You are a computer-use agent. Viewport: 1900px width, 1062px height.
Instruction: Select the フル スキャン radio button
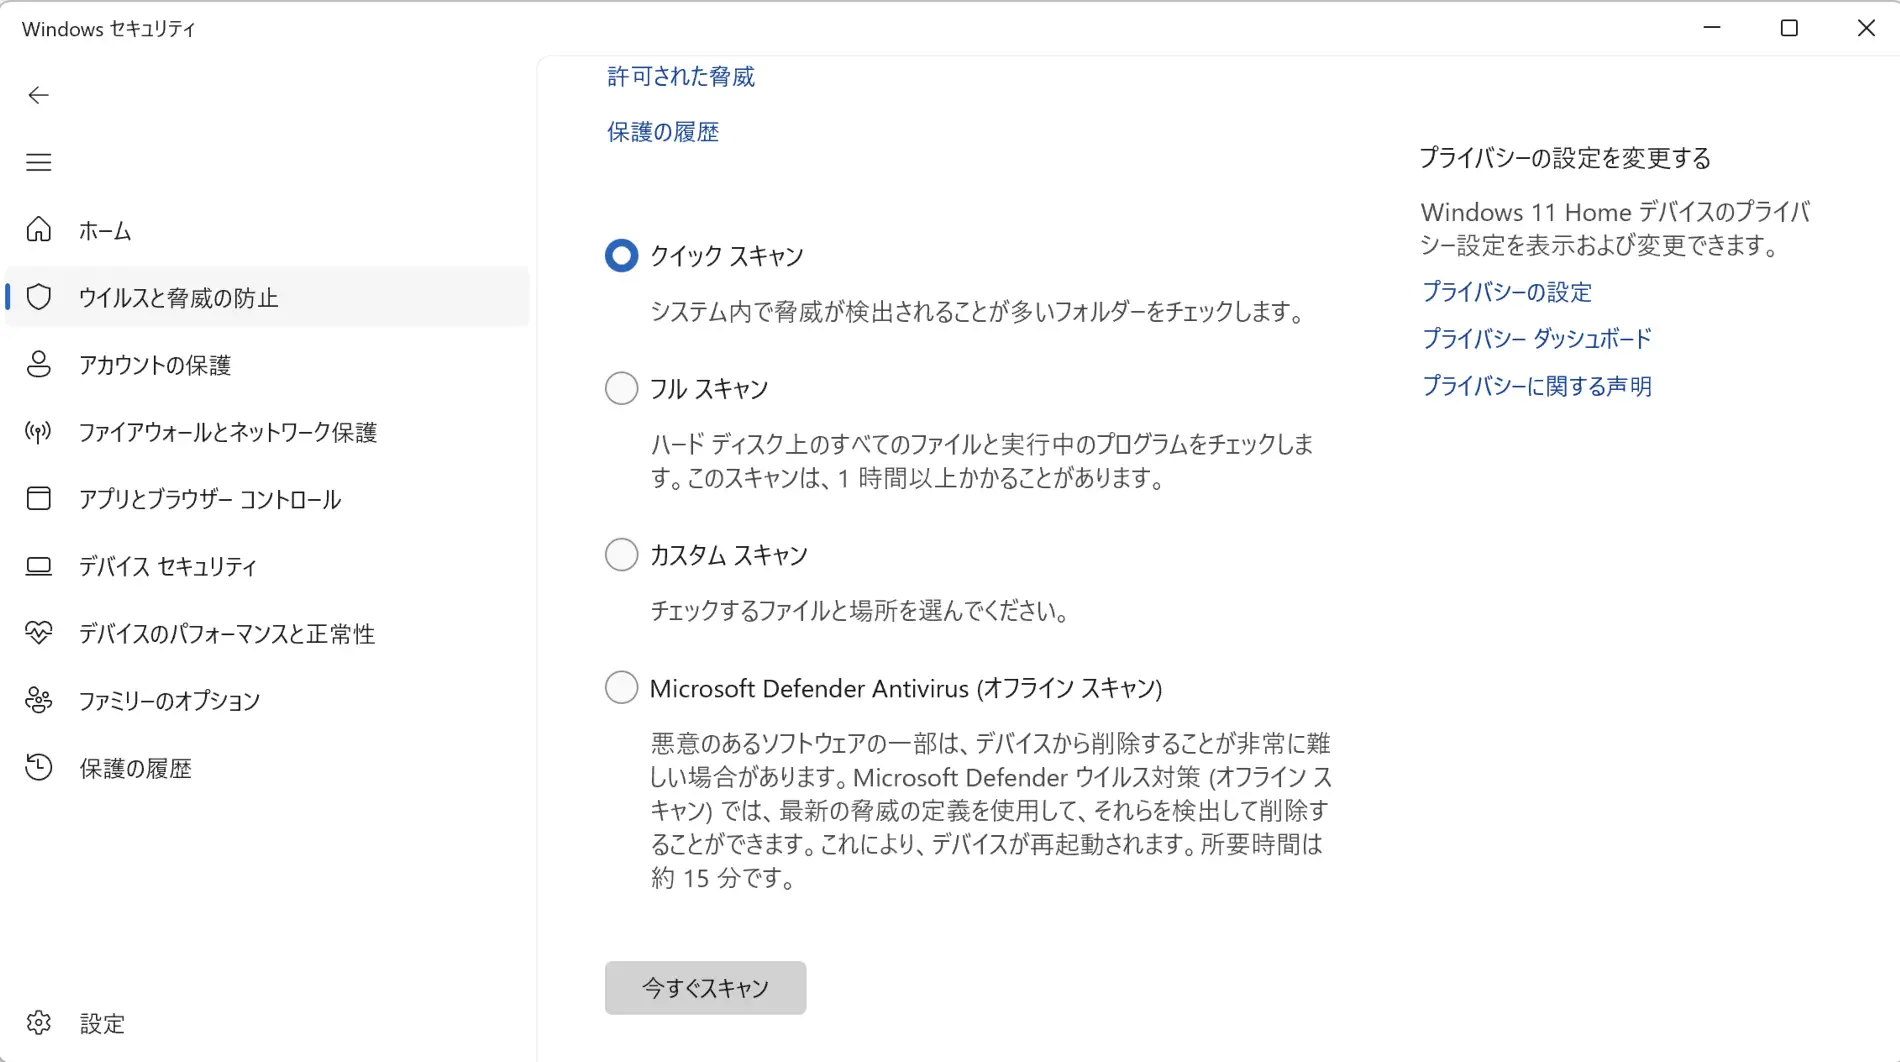[621, 388]
